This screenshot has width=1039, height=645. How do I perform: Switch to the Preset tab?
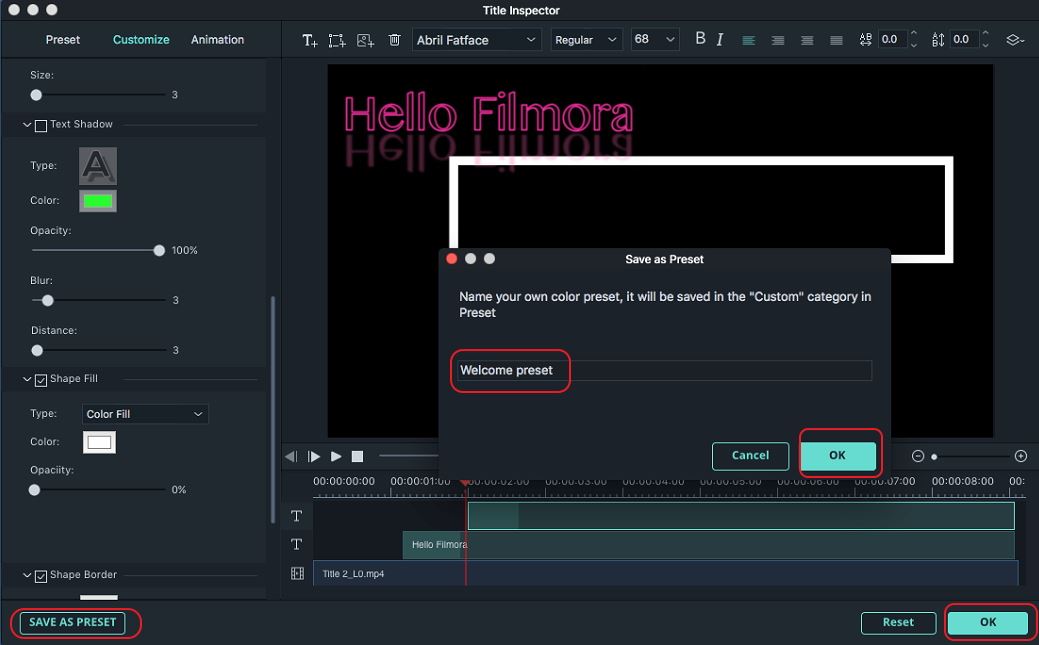pyautogui.click(x=62, y=40)
